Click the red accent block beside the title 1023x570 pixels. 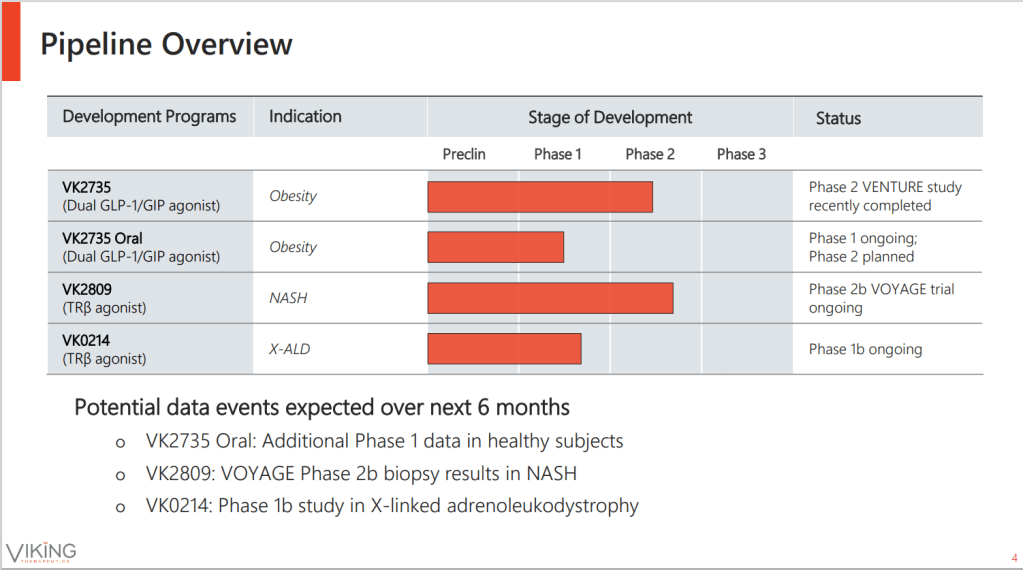(x=10, y=41)
